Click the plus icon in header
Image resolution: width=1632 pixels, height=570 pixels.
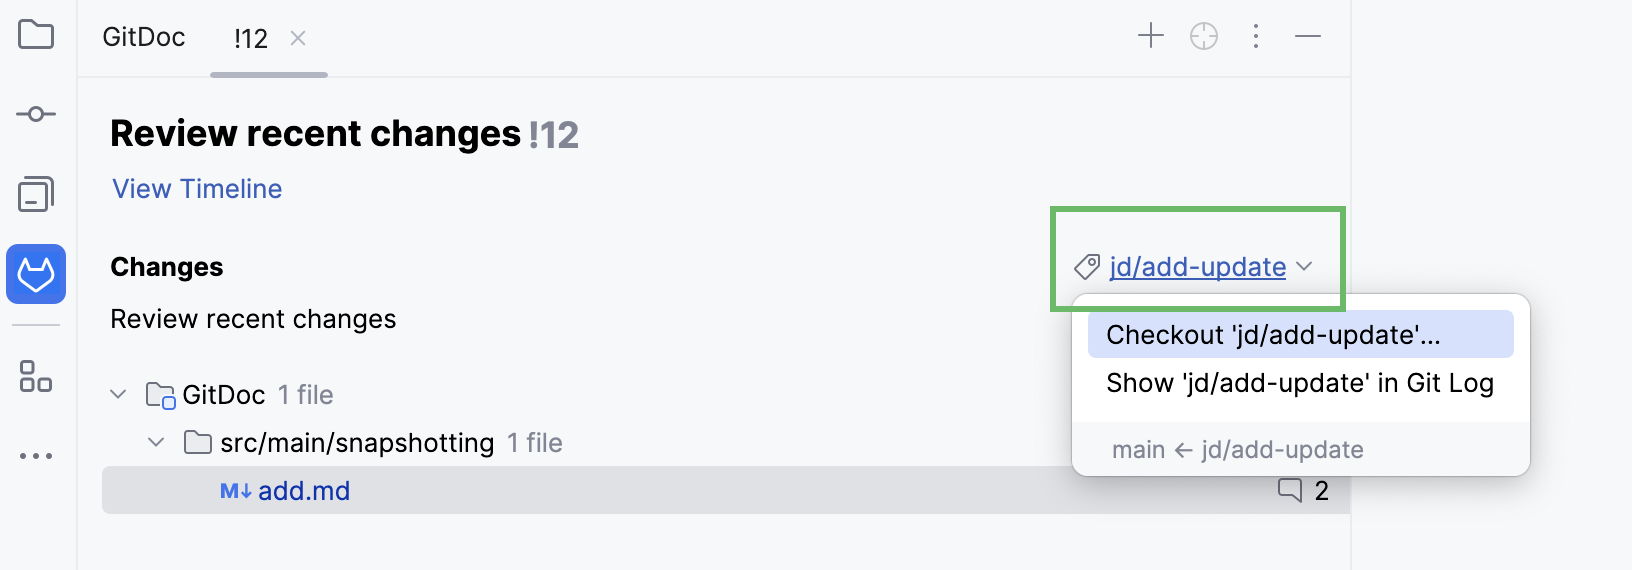click(1151, 37)
